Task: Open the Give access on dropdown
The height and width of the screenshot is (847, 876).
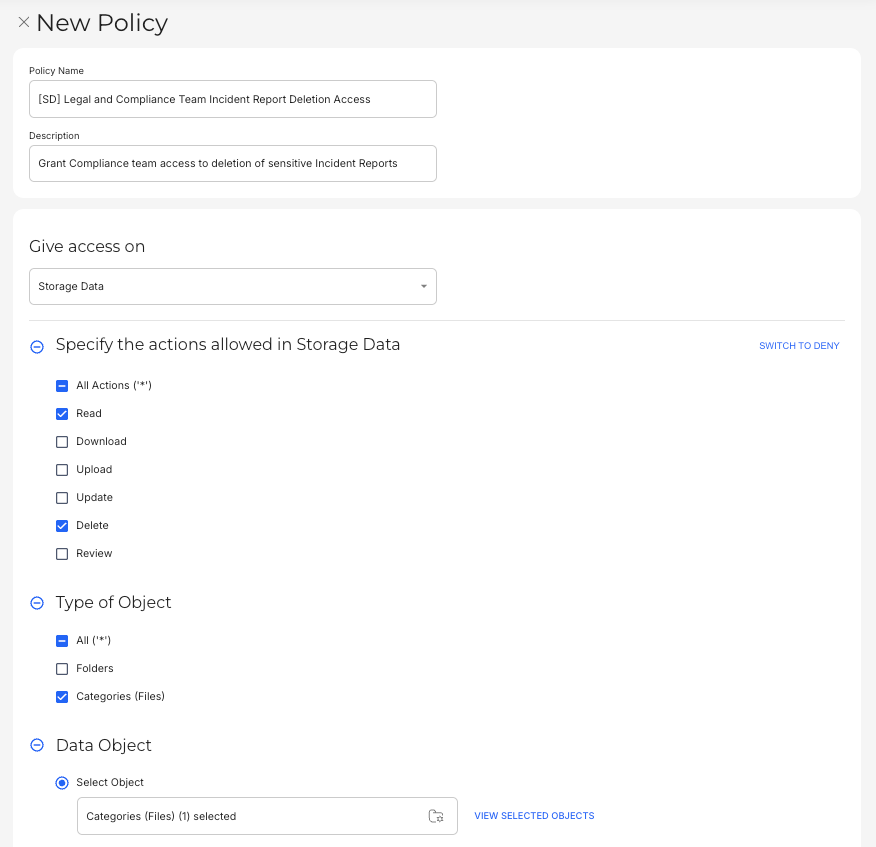Action: point(232,286)
